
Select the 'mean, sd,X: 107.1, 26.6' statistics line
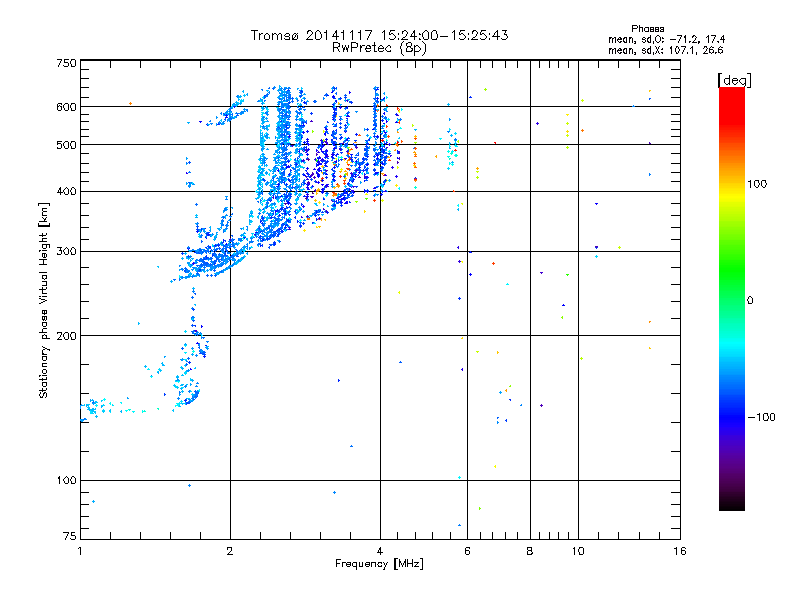coord(665,50)
